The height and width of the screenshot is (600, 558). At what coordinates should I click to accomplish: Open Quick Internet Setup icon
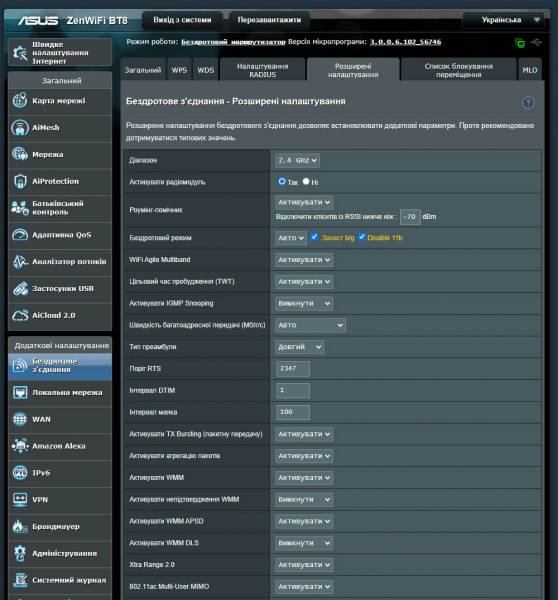pos(20,52)
